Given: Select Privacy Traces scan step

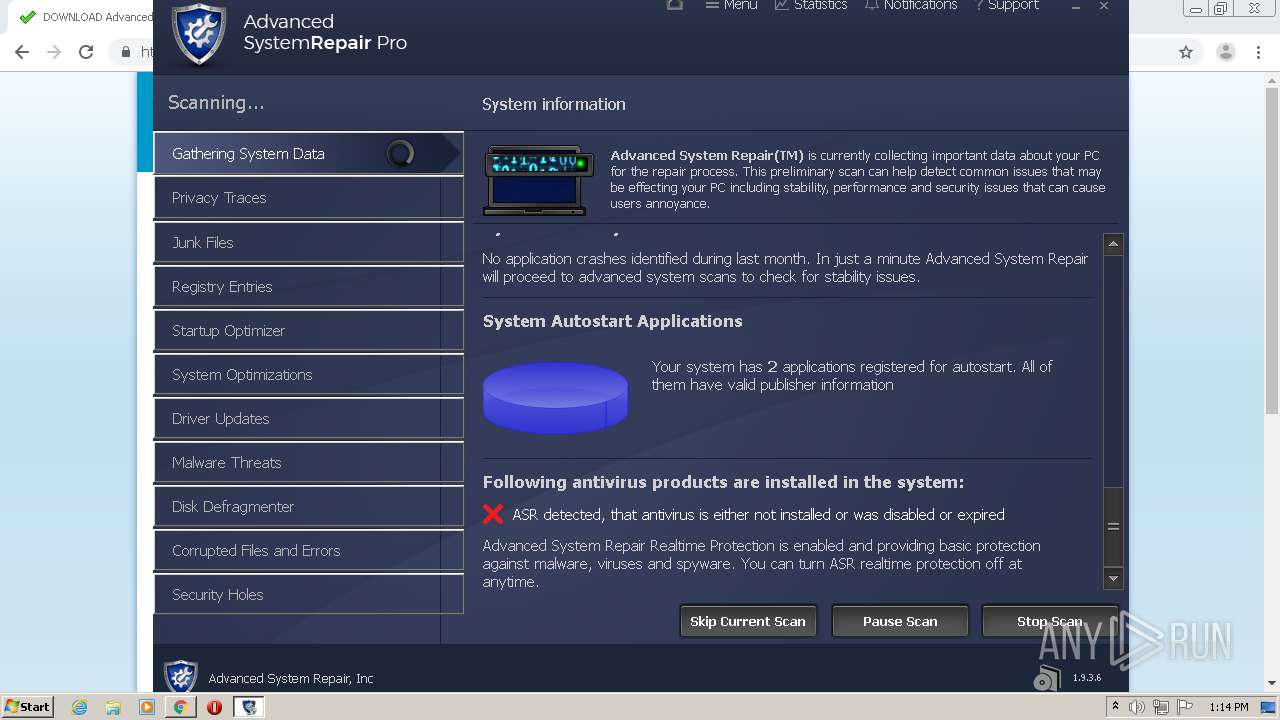Looking at the screenshot, I should coord(308,198).
